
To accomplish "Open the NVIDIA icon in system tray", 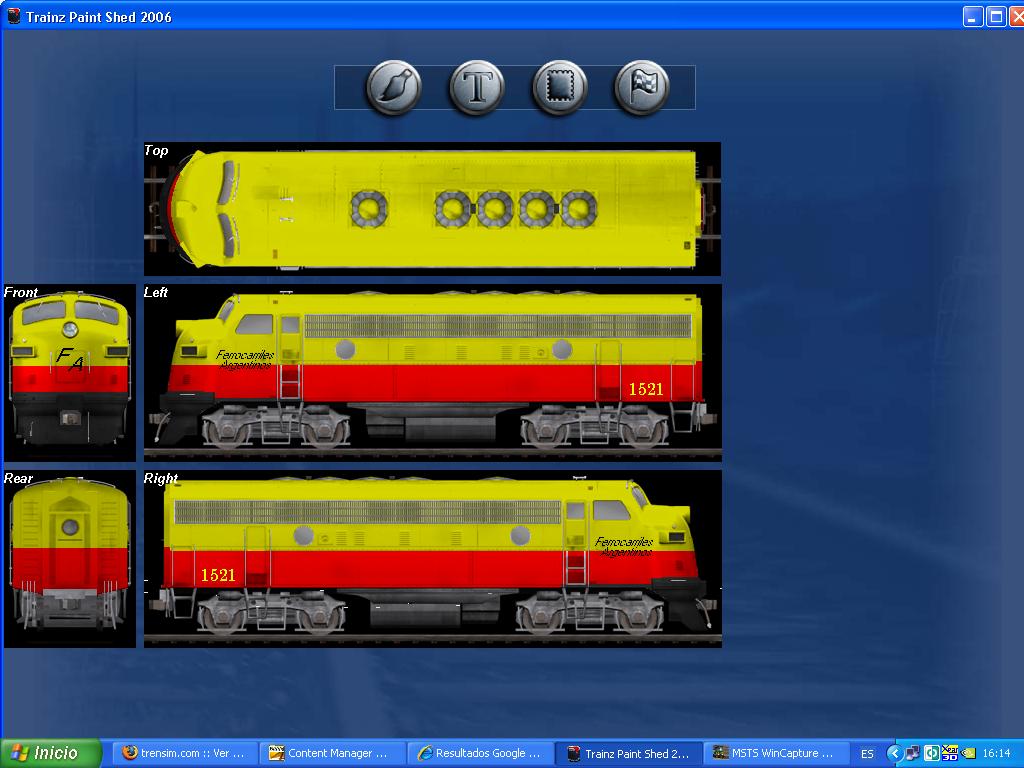I will [968, 753].
